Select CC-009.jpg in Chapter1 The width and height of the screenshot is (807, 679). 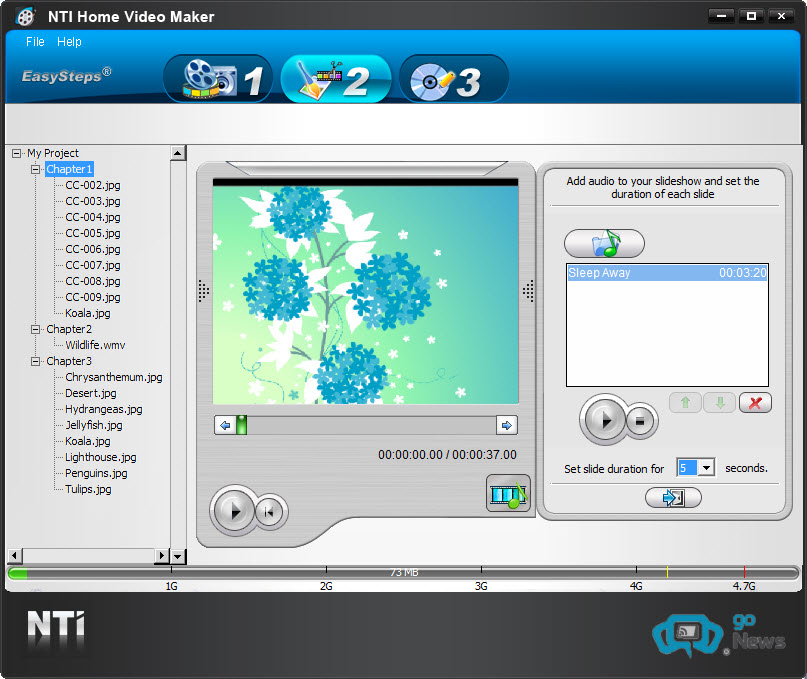pyautogui.click(x=93, y=297)
